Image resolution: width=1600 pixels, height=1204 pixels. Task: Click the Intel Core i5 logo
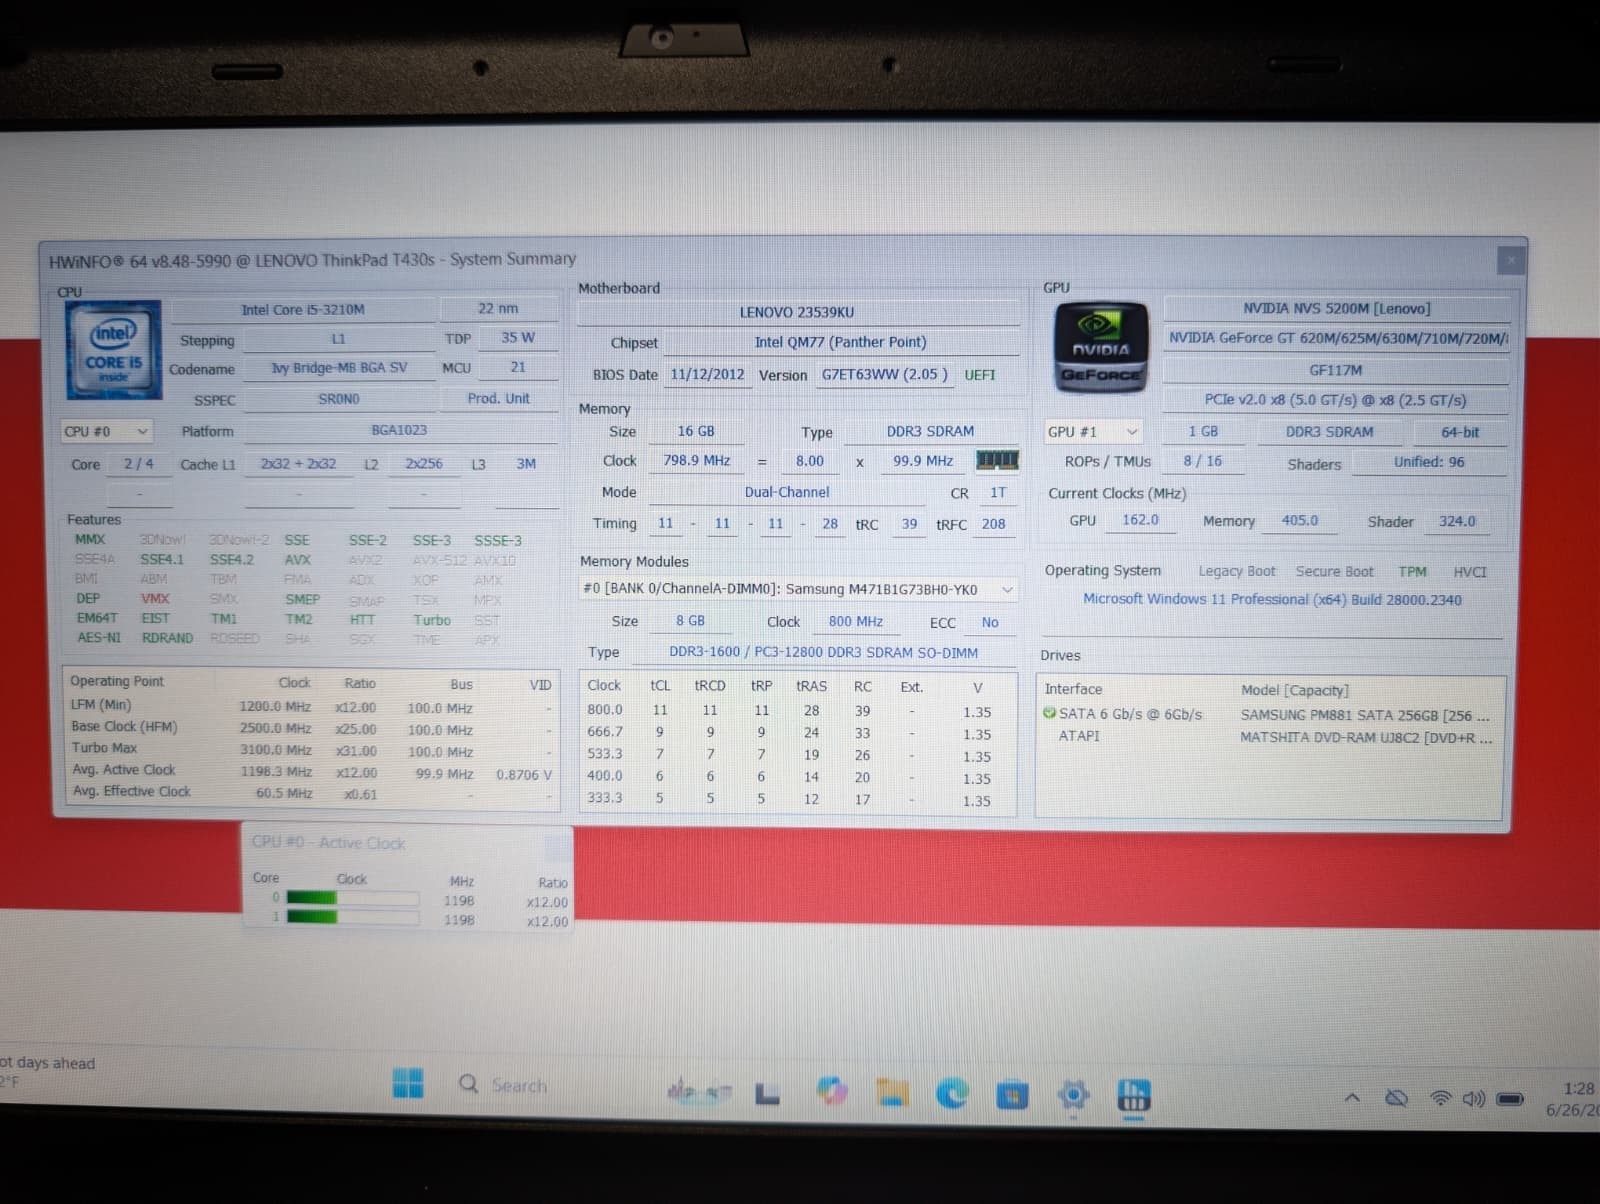click(x=113, y=348)
